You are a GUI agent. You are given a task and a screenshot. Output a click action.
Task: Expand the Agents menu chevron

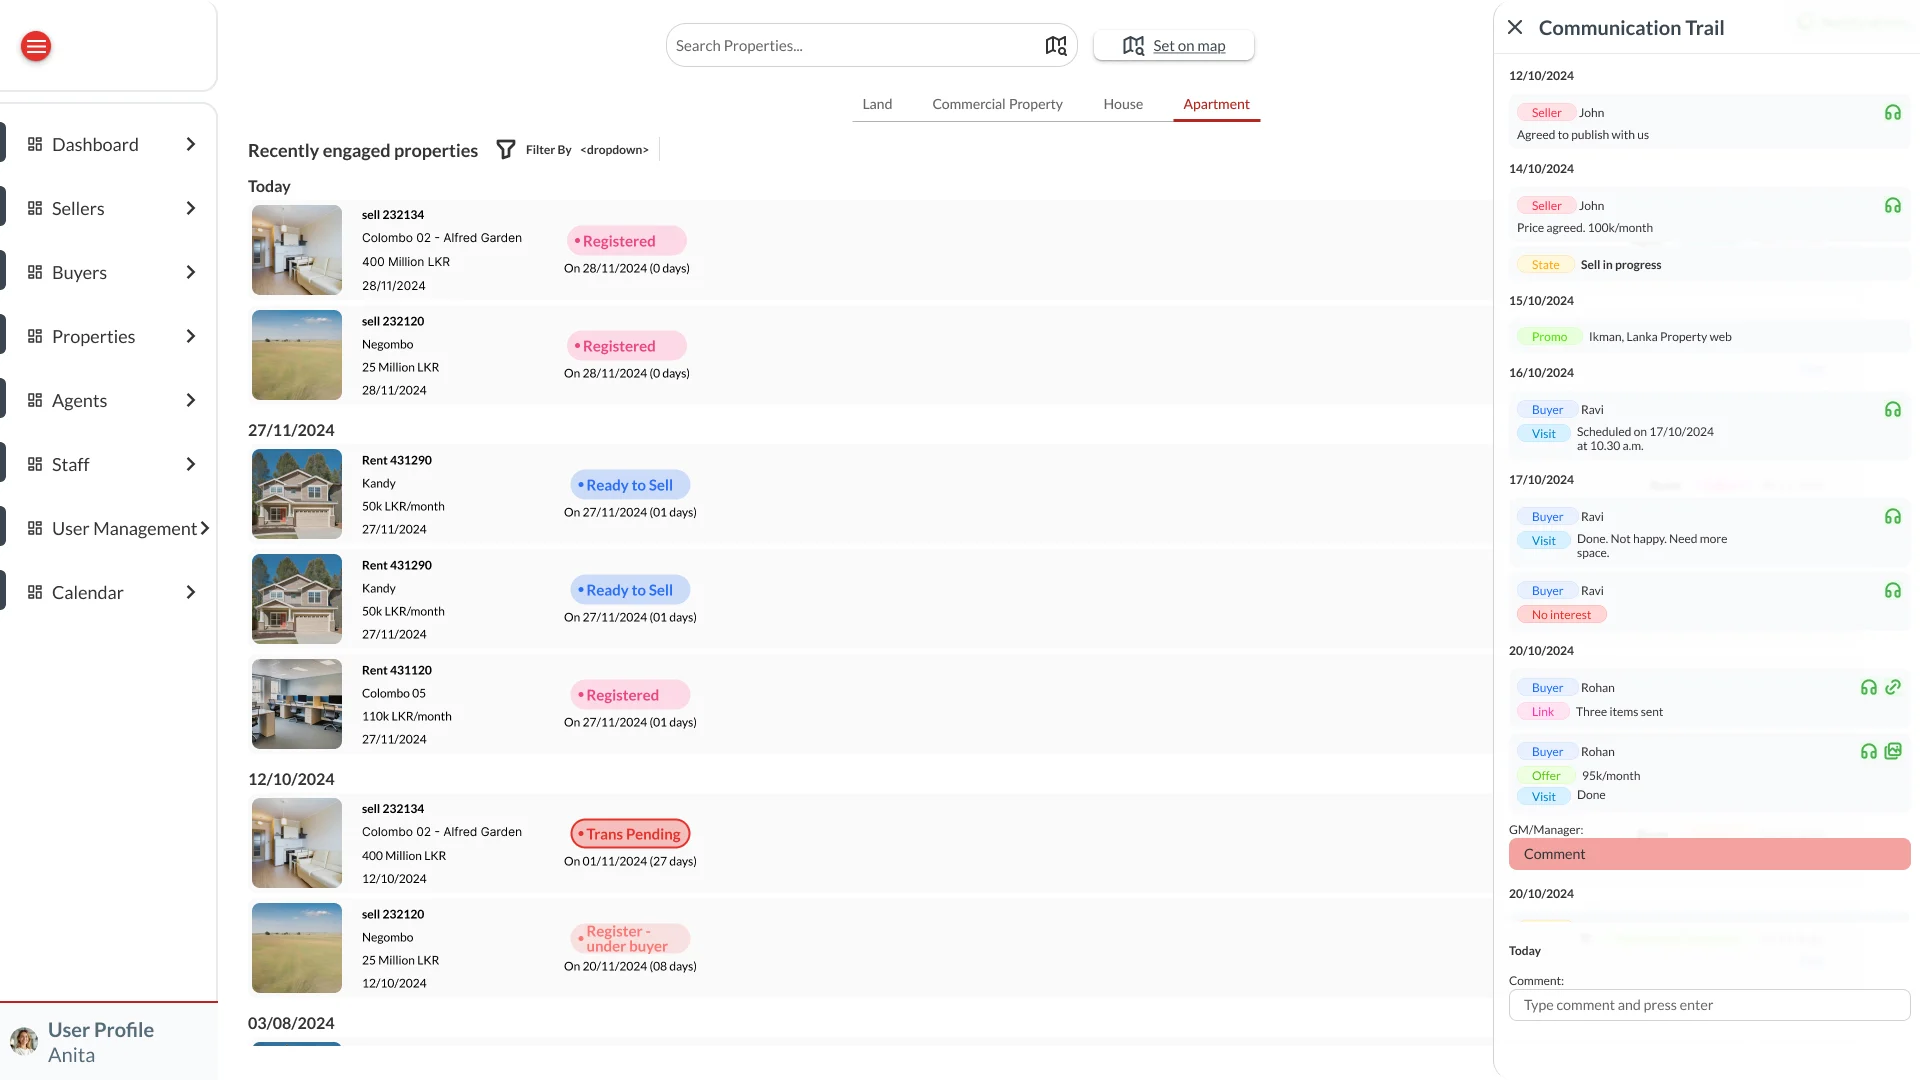click(x=191, y=401)
